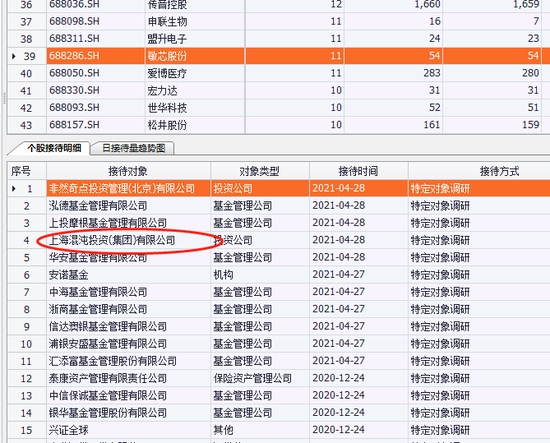Click stock name 世华科技
This screenshot has width=550, height=443.
click(167, 107)
